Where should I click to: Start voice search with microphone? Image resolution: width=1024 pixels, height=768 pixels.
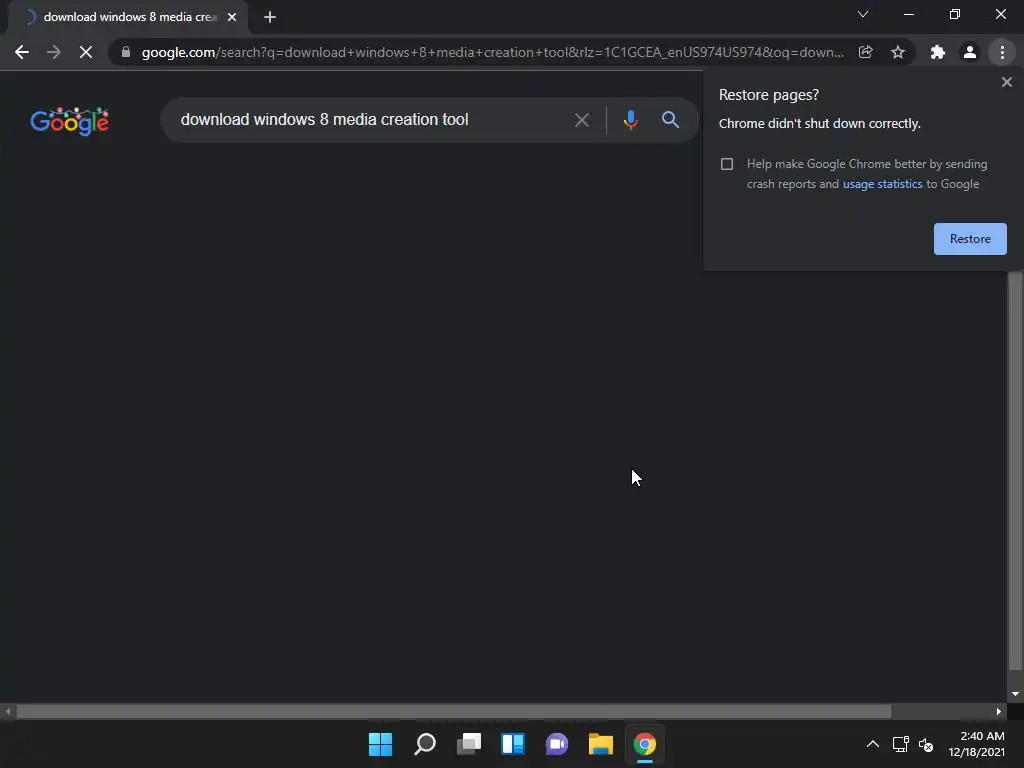pos(630,120)
